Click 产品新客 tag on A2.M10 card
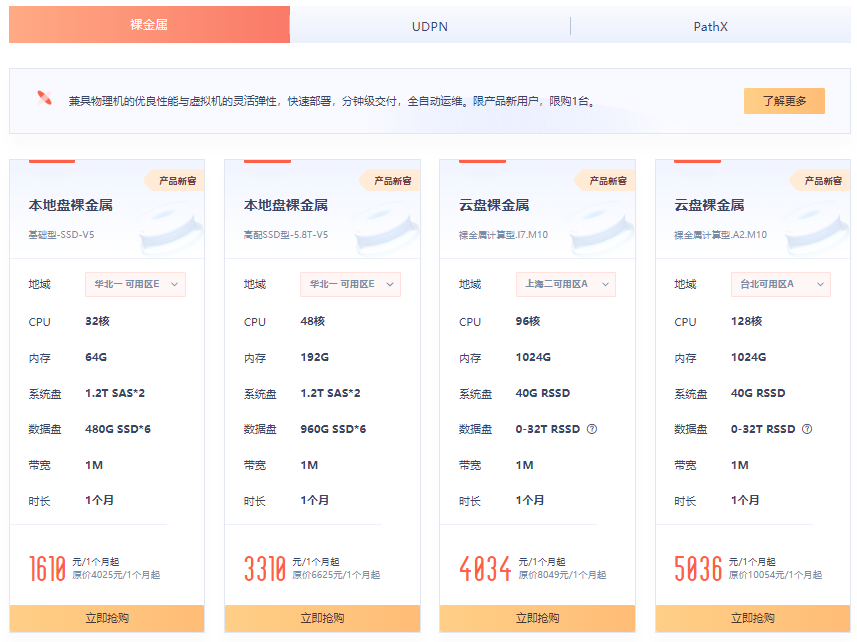Image resolution: width=857 pixels, height=642 pixels. 821,181
